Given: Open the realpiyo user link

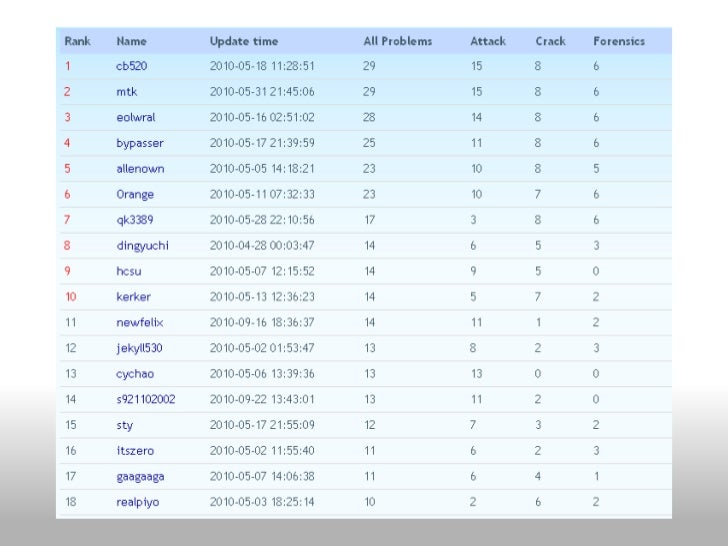Looking at the screenshot, I should click(x=137, y=502).
